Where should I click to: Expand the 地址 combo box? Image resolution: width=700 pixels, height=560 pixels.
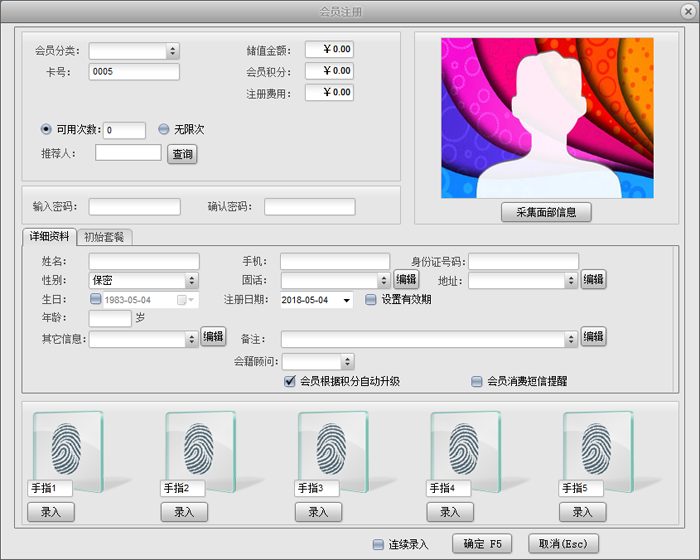tap(571, 280)
